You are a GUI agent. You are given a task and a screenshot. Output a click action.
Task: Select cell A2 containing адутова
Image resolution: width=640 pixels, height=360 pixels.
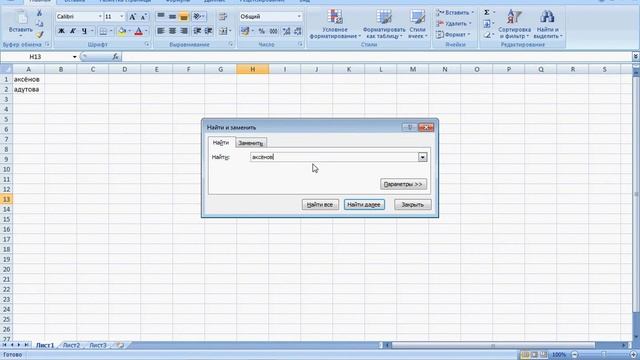click(29, 89)
